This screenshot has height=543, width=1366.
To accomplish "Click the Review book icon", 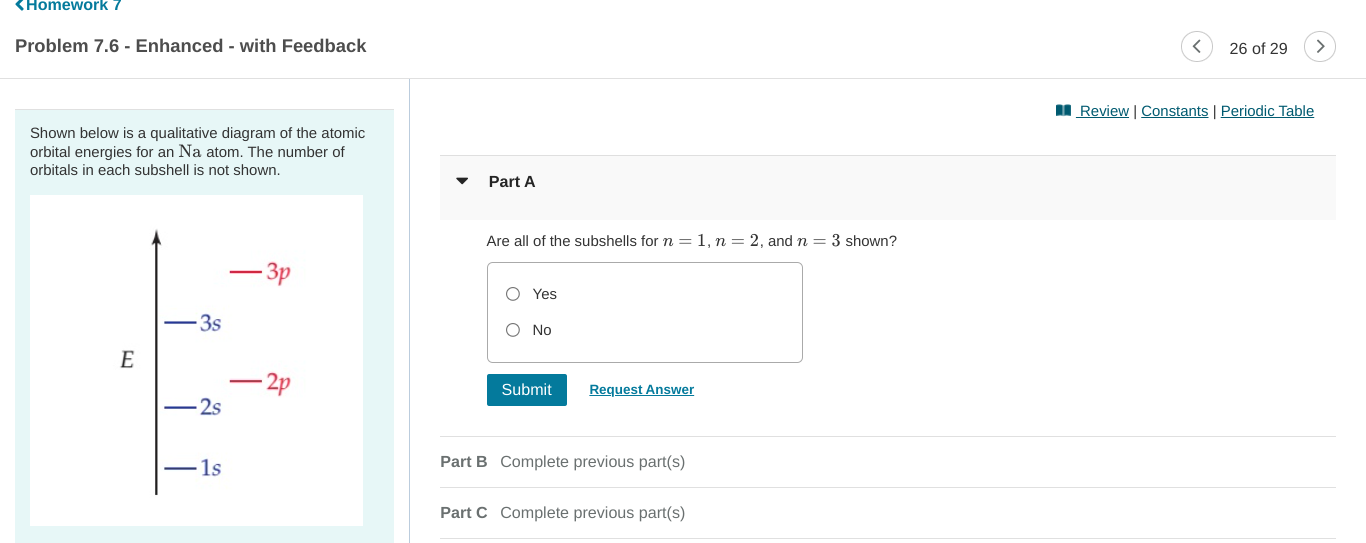I will click(x=1063, y=111).
